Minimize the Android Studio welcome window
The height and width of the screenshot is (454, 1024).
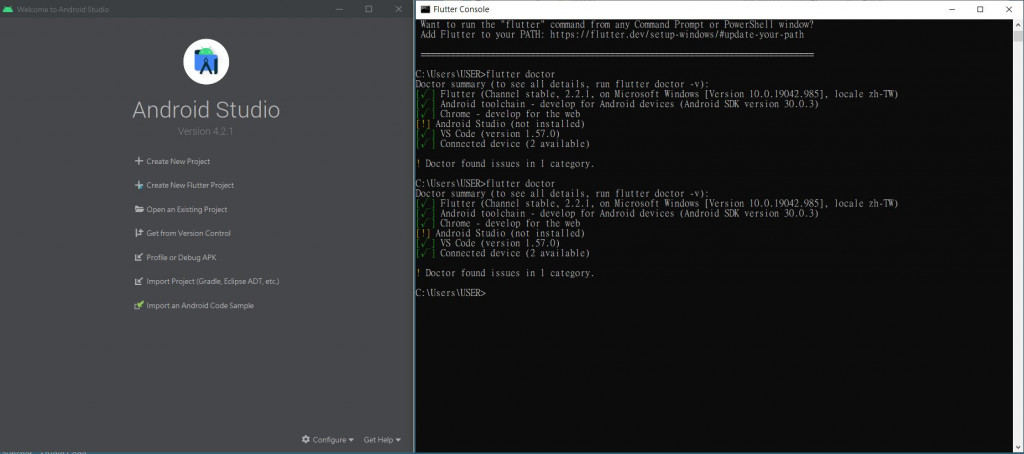(x=338, y=9)
